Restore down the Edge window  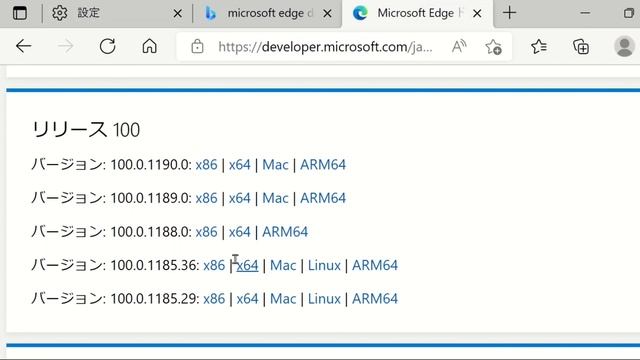(x=629, y=13)
